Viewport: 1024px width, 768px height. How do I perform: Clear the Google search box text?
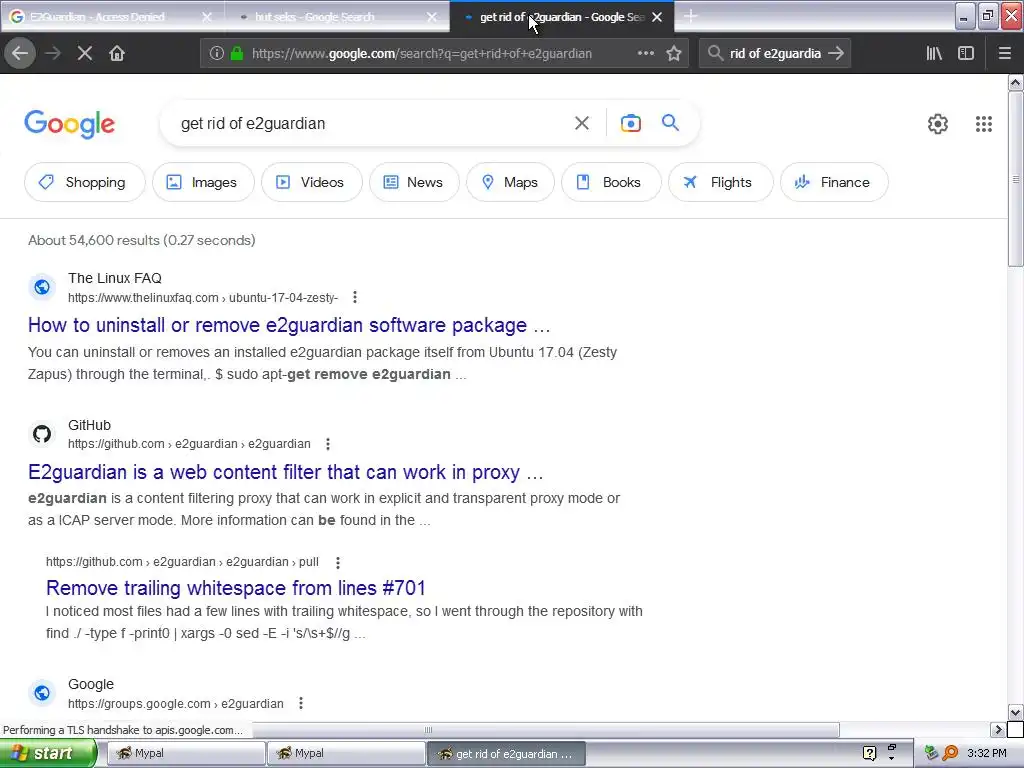coord(582,123)
